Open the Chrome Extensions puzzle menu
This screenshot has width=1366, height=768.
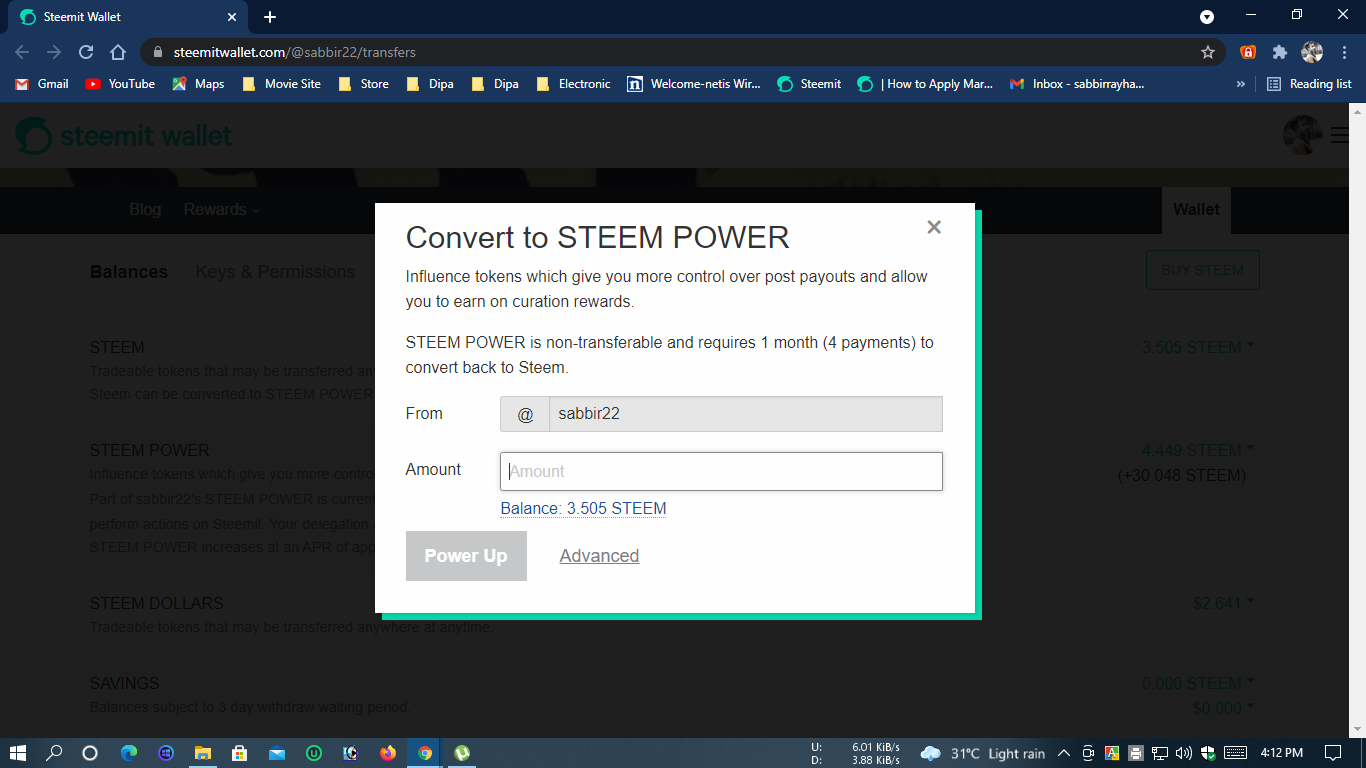click(x=1279, y=52)
